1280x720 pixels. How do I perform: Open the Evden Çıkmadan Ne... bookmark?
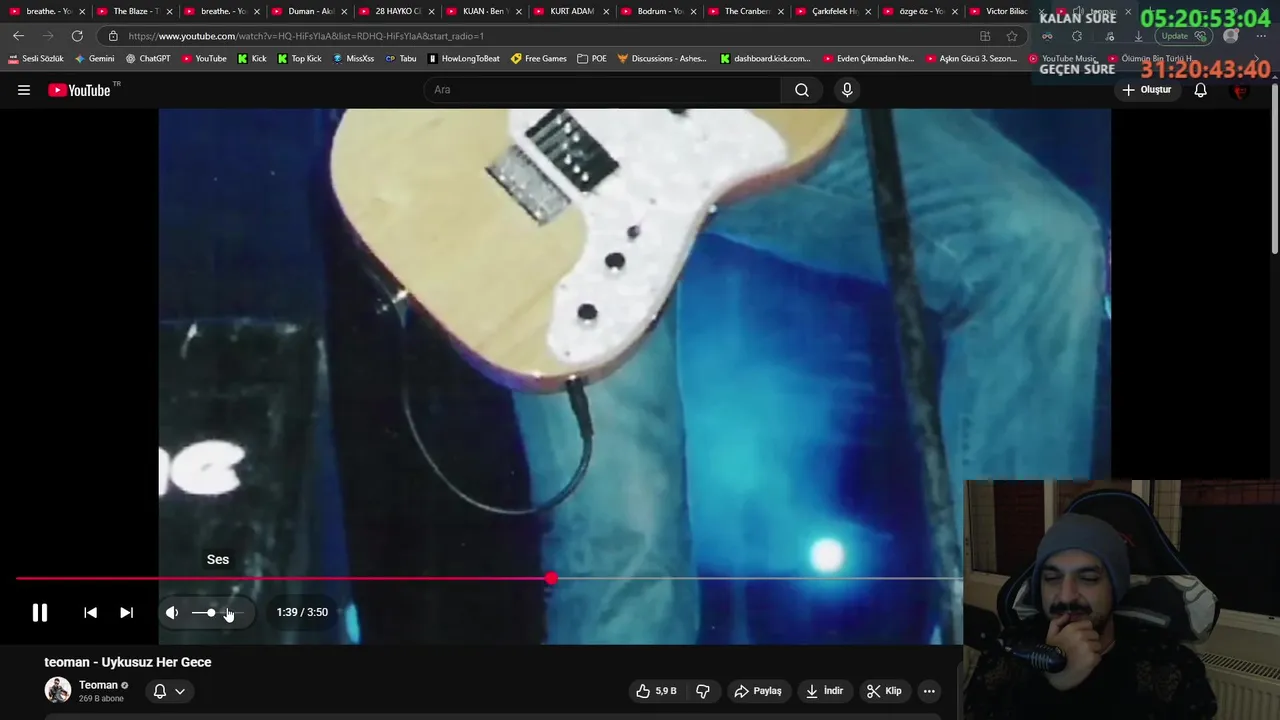point(868,59)
